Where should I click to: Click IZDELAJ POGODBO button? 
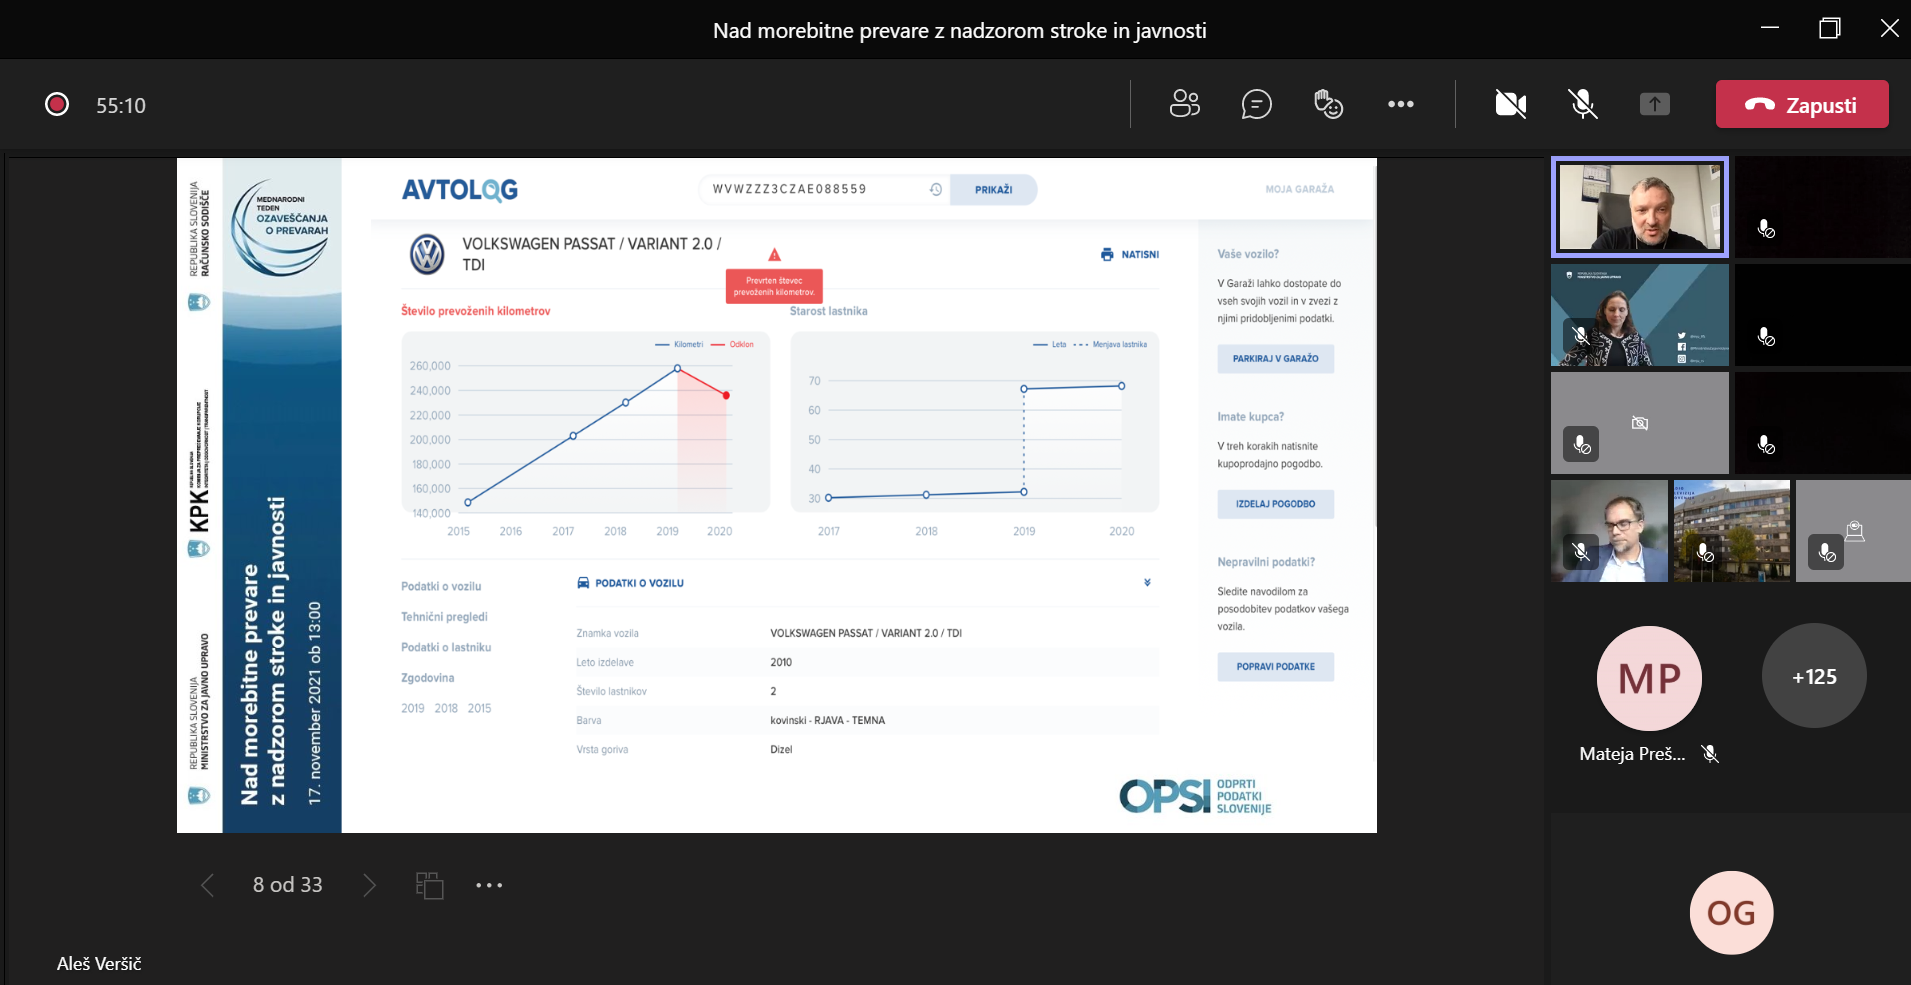click(1275, 504)
